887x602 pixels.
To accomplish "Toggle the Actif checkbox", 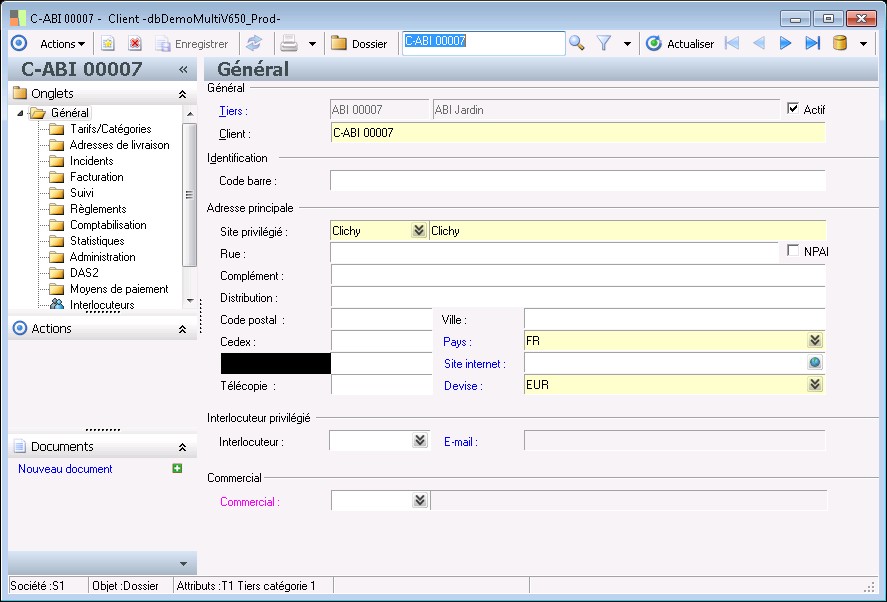I will pyautogui.click(x=794, y=109).
